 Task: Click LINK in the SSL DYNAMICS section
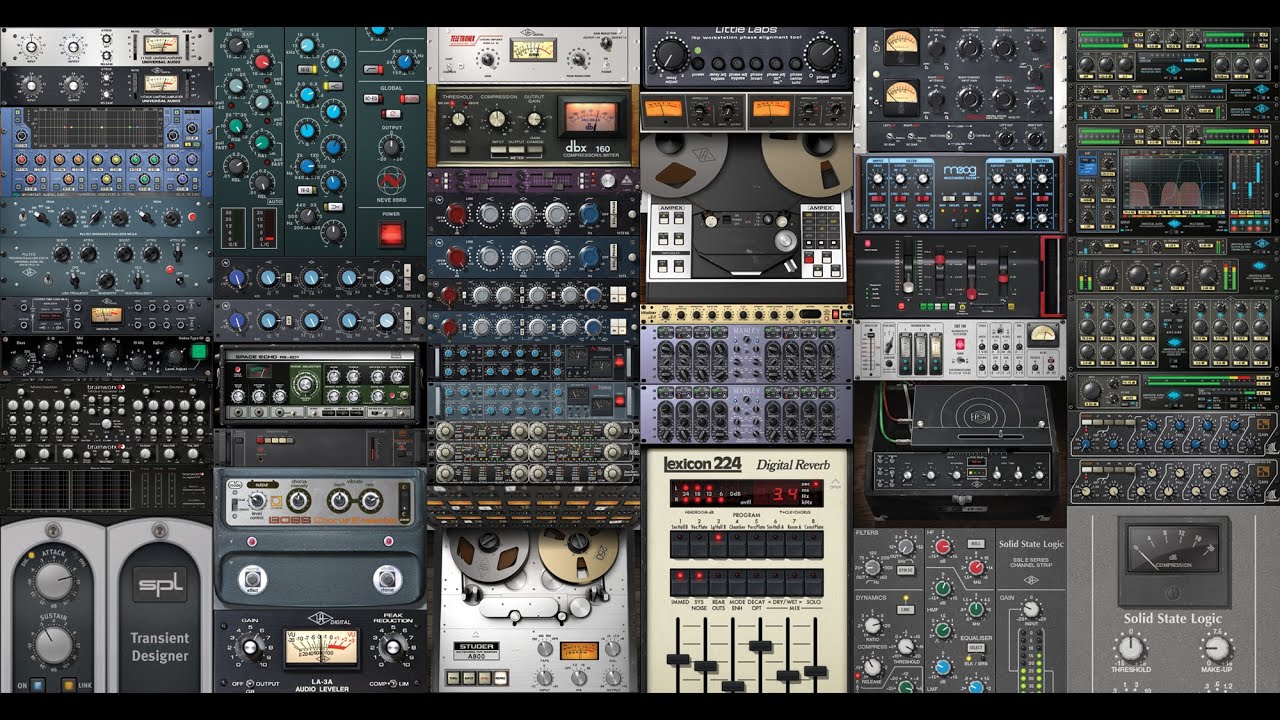pos(905,609)
